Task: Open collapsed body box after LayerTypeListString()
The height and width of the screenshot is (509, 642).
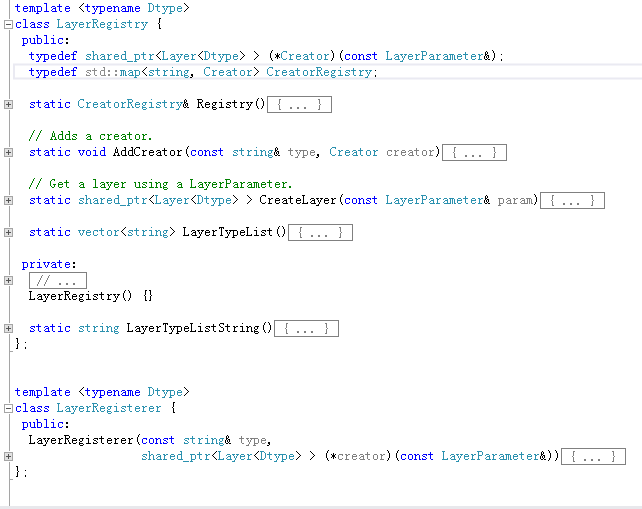Action: click(x=306, y=328)
